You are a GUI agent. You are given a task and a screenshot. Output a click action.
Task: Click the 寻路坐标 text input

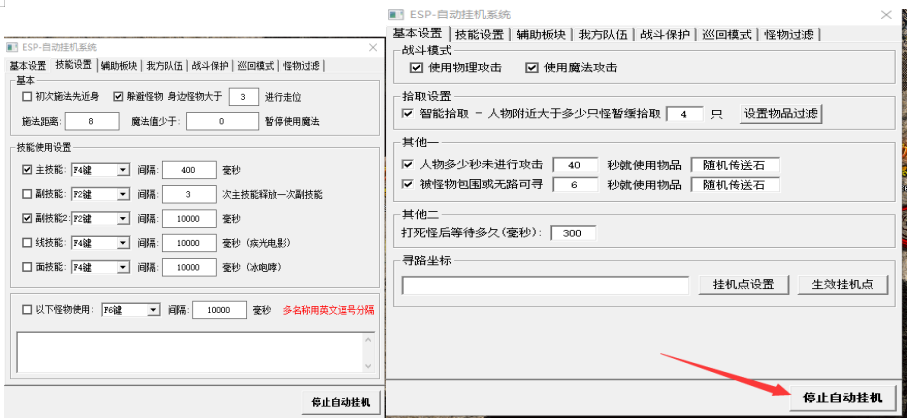point(545,285)
